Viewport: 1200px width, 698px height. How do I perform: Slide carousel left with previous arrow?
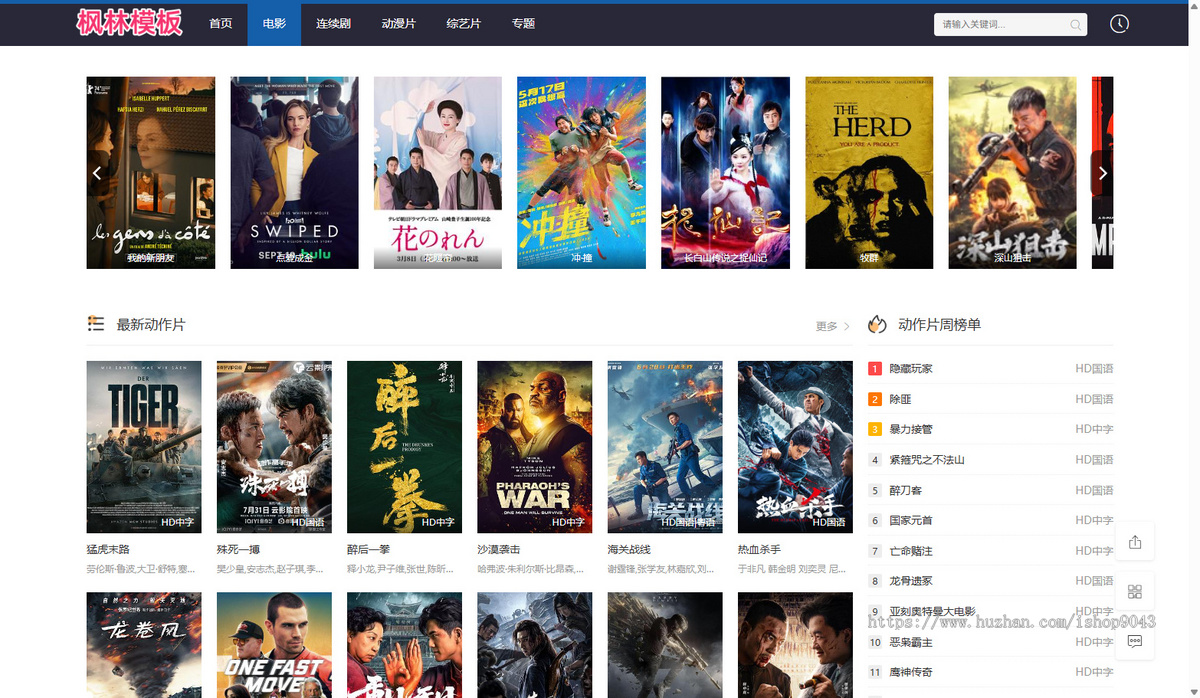click(97, 173)
